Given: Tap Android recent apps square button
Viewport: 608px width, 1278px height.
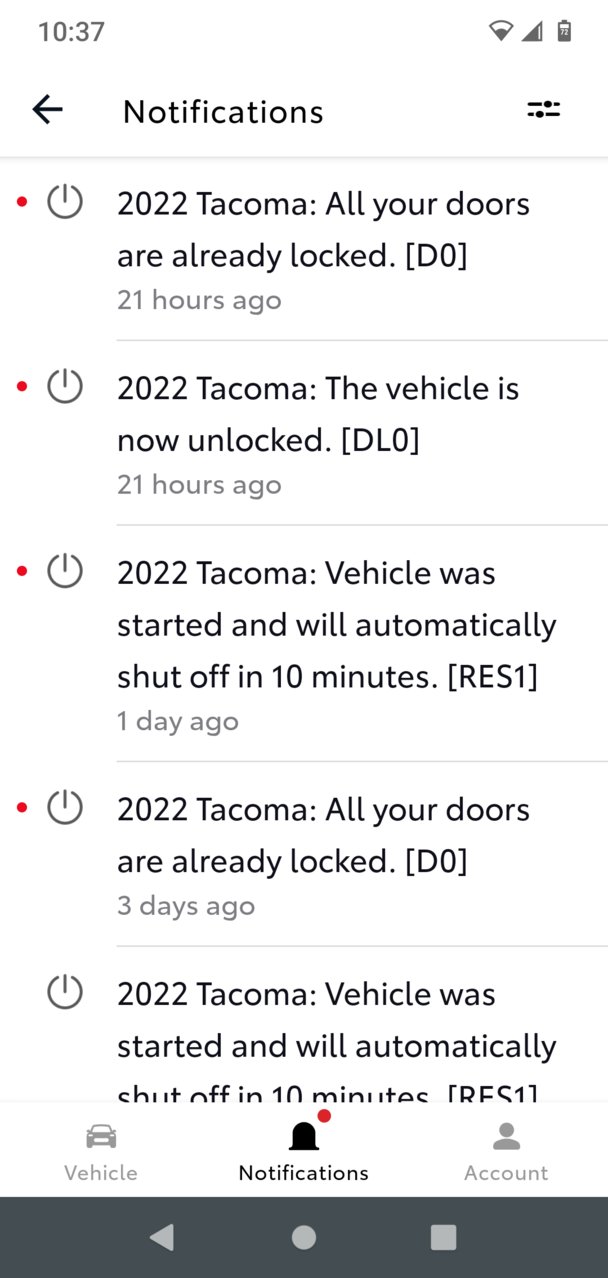Looking at the screenshot, I should coord(443,1237).
